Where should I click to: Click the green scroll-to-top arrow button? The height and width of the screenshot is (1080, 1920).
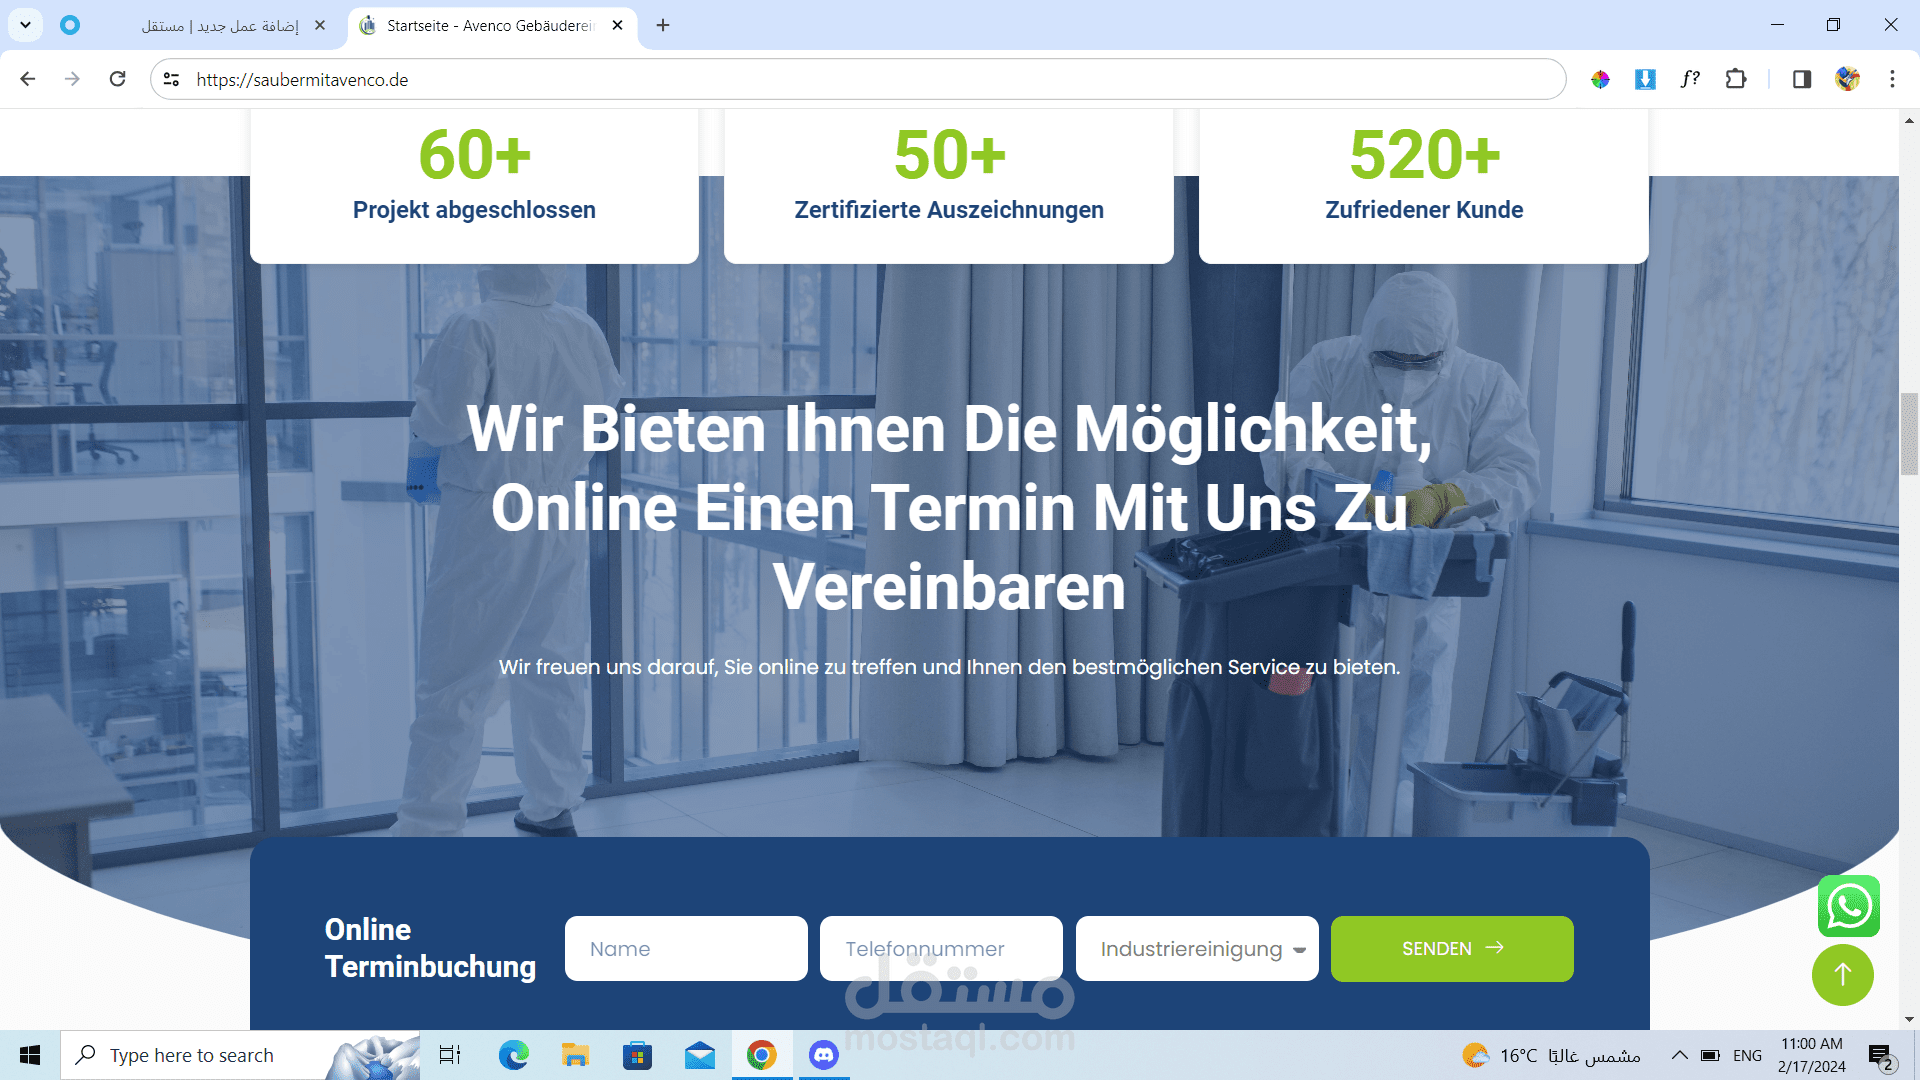point(1842,975)
